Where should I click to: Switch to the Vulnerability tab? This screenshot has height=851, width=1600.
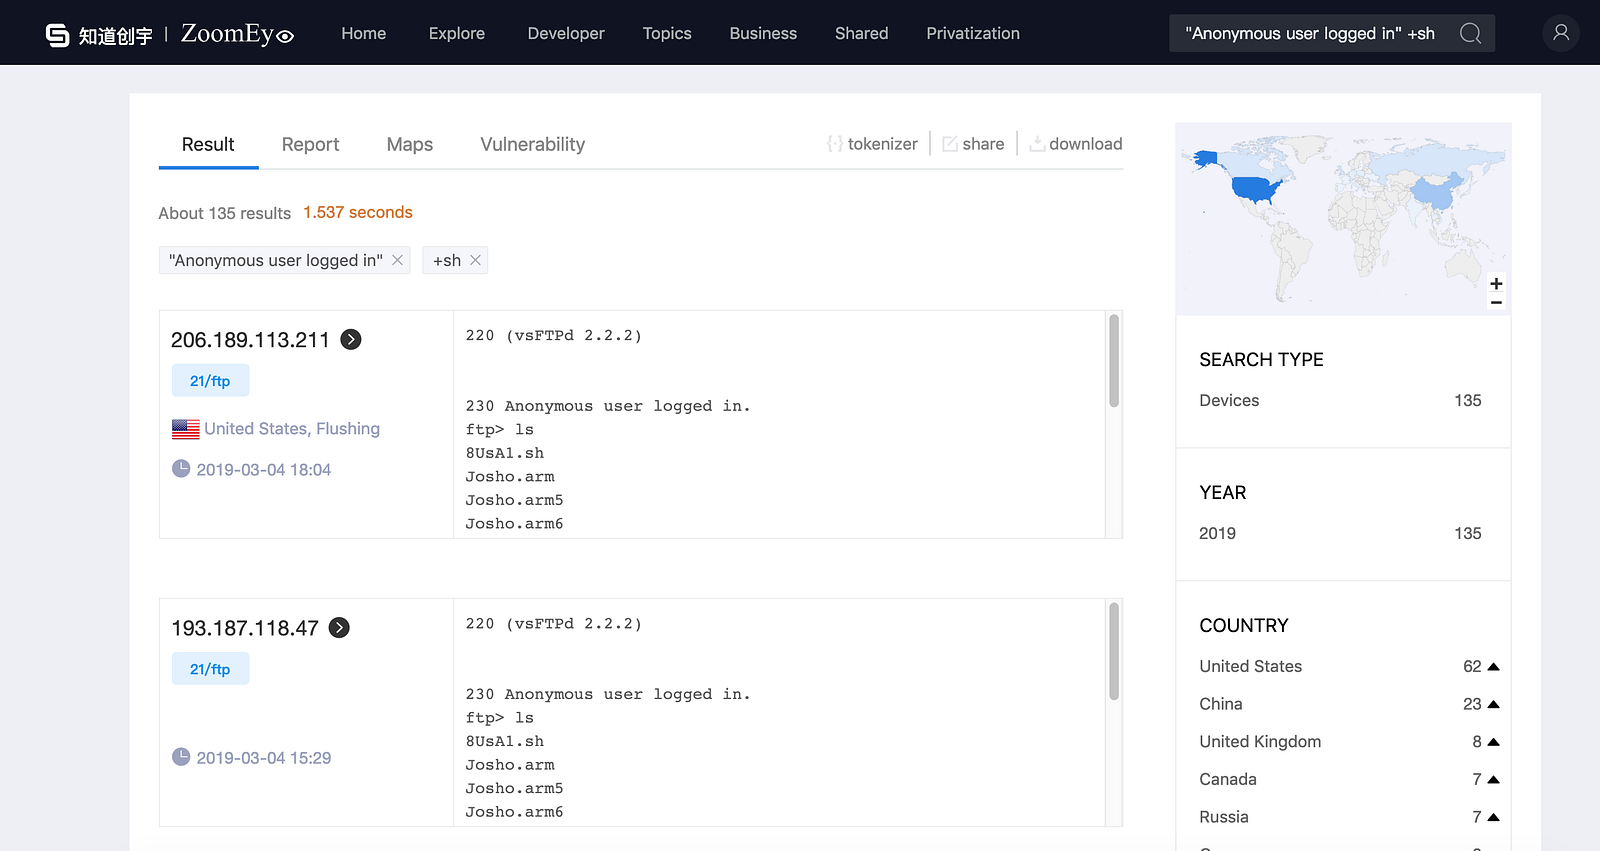[533, 144]
